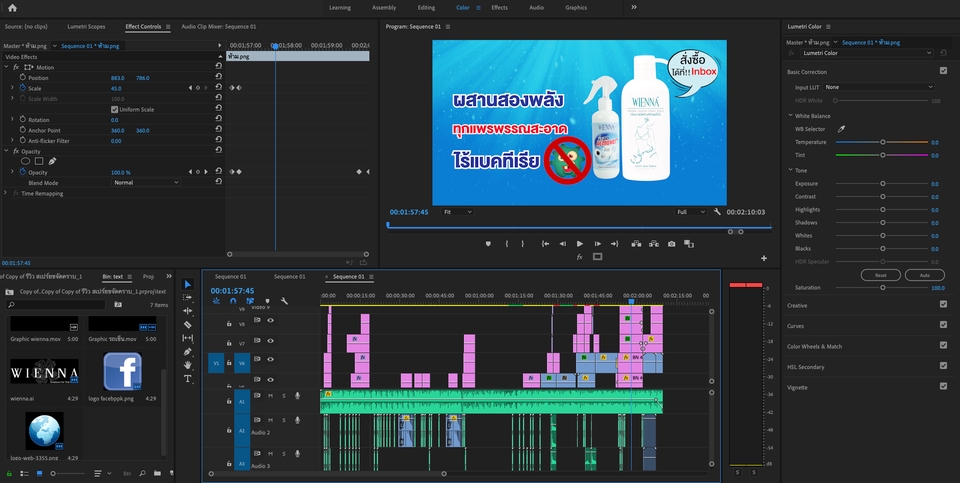
Task: Hide track V8 with eye icon
Action: (x=271, y=320)
